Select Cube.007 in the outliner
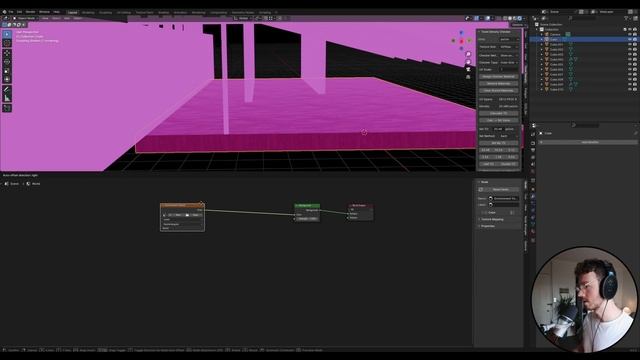The height and width of the screenshot is (360, 640). coord(556,75)
